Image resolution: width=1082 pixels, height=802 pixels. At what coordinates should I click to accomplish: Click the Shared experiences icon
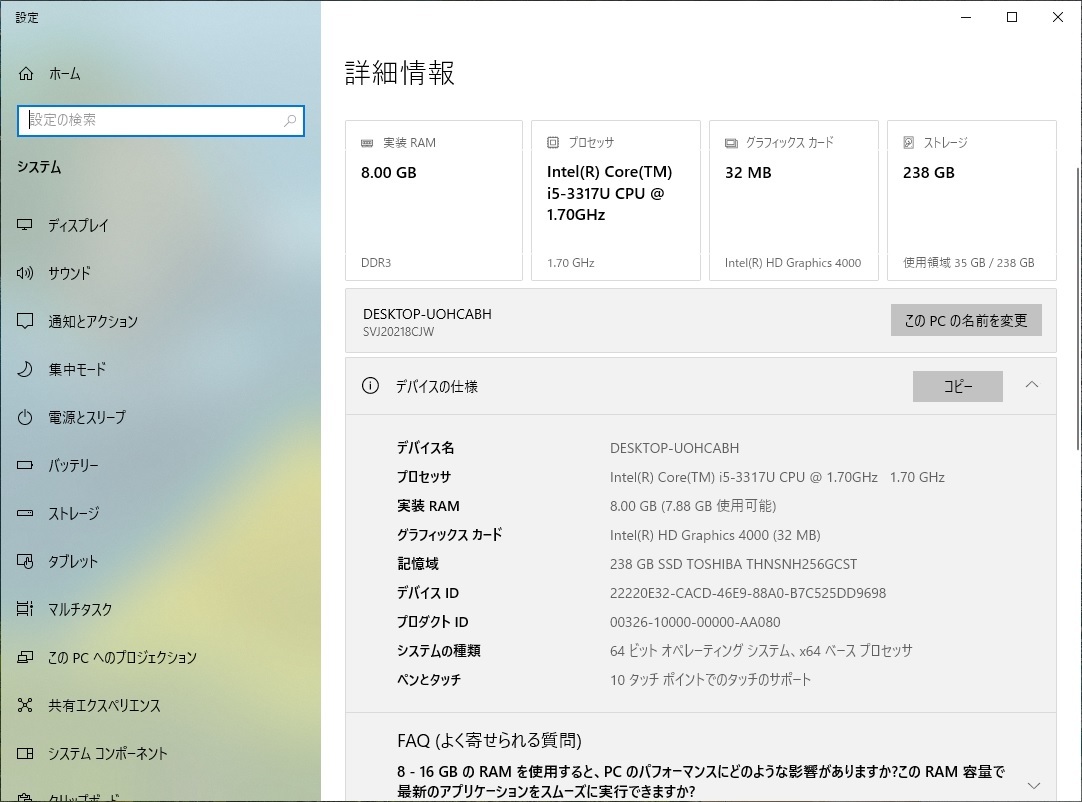click(x=25, y=705)
